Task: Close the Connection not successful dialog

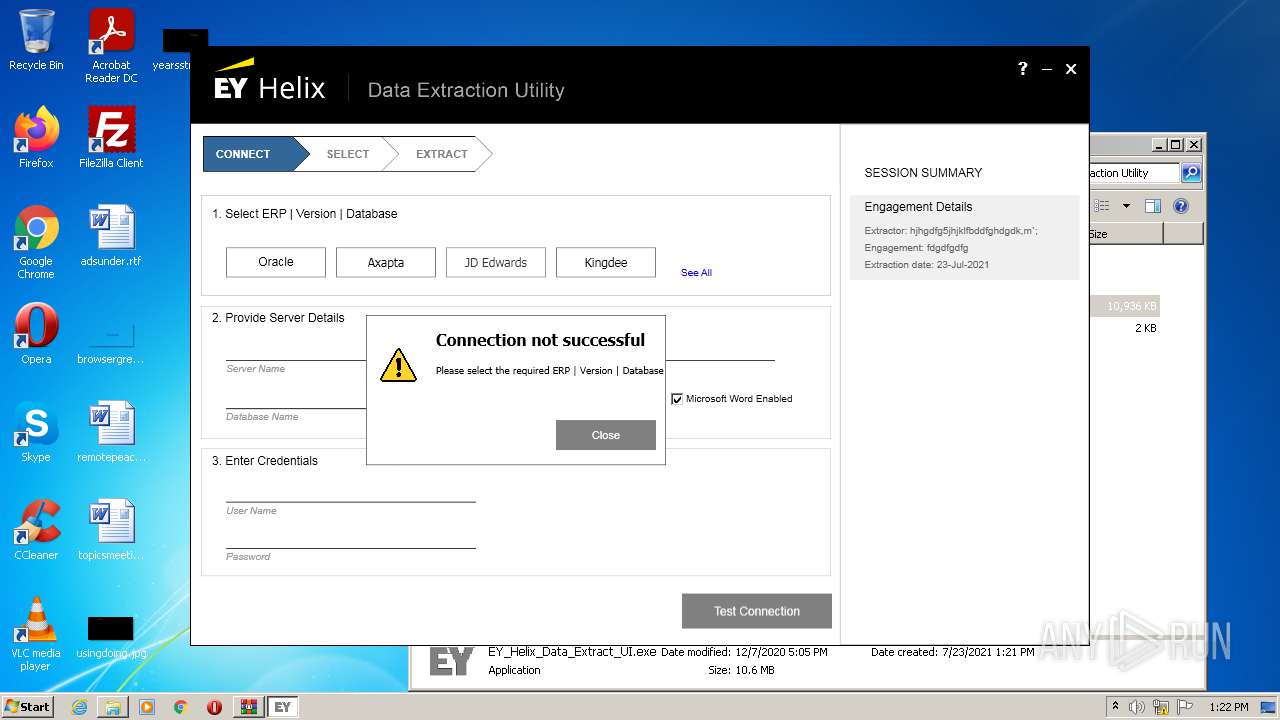Action: (605, 435)
